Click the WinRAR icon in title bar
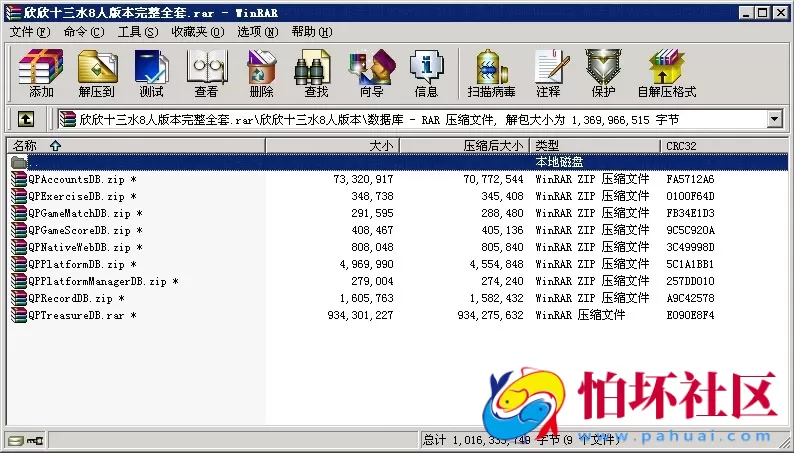The height and width of the screenshot is (453, 794). [x=13, y=13]
